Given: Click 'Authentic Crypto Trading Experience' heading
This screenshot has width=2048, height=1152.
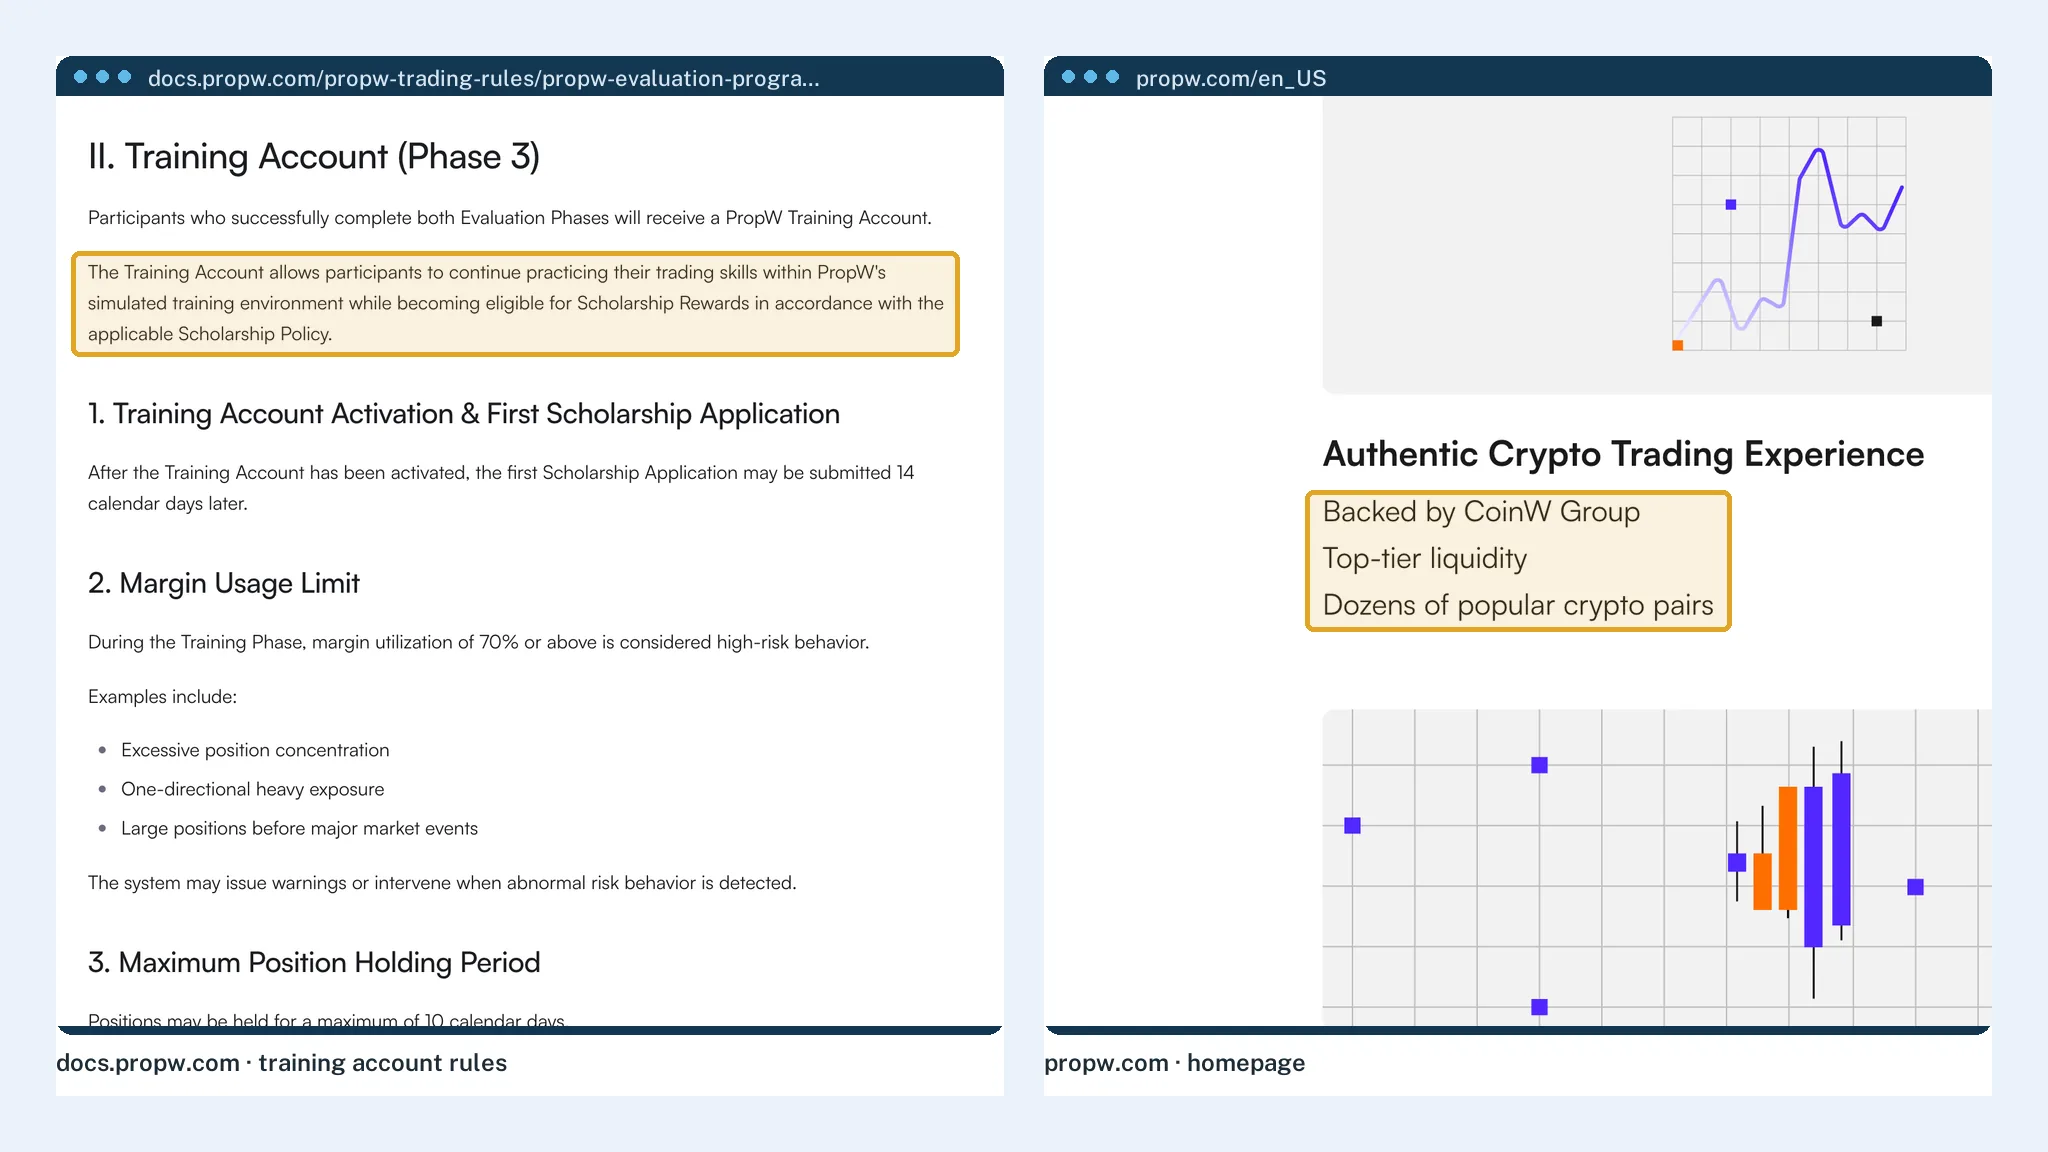Looking at the screenshot, I should coord(1623,454).
